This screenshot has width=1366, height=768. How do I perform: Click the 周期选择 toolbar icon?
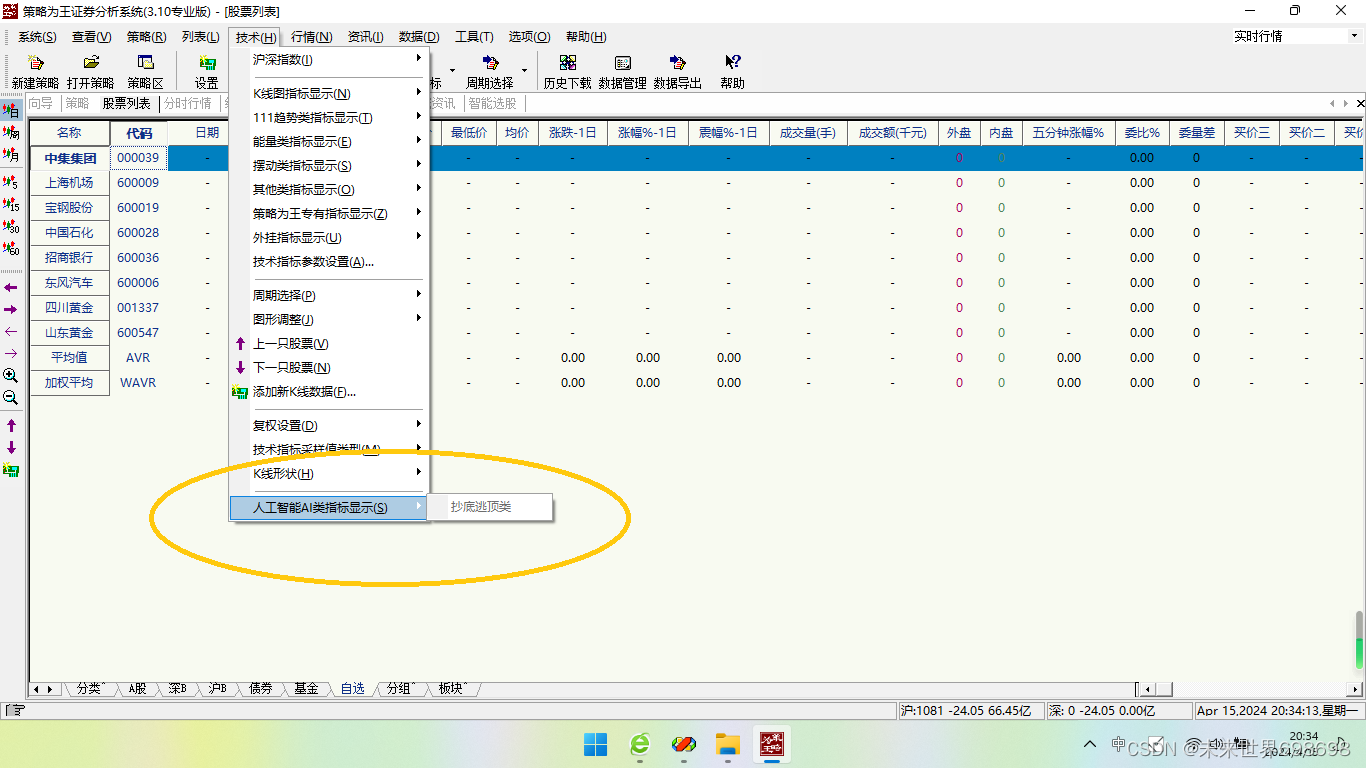pos(490,73)
